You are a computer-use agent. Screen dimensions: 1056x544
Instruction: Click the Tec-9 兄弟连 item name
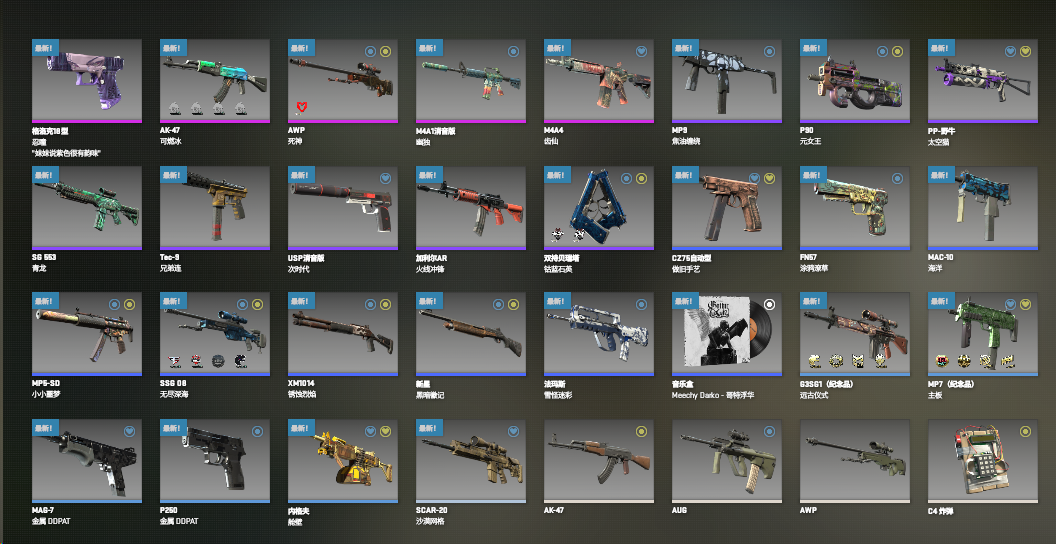(x=172, y=263)
